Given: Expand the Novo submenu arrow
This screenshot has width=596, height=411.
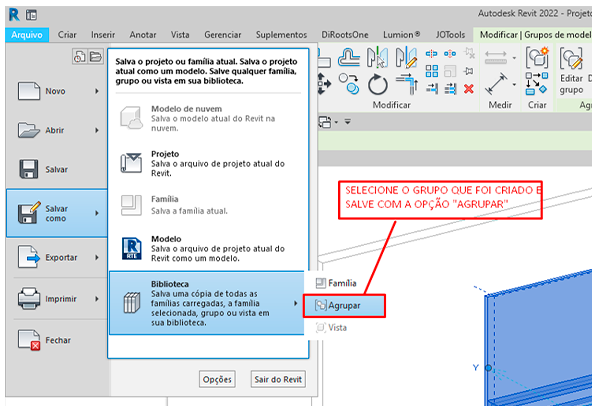Looking at the screenshot, I should (x=97, y=91).
